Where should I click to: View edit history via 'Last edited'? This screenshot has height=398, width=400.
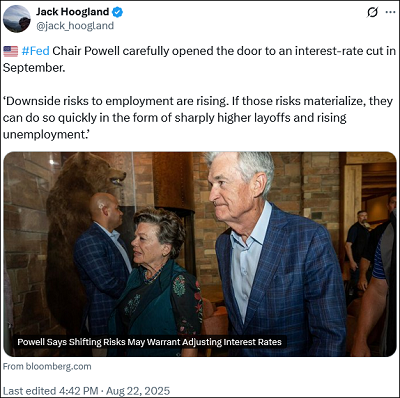(29, 391)
